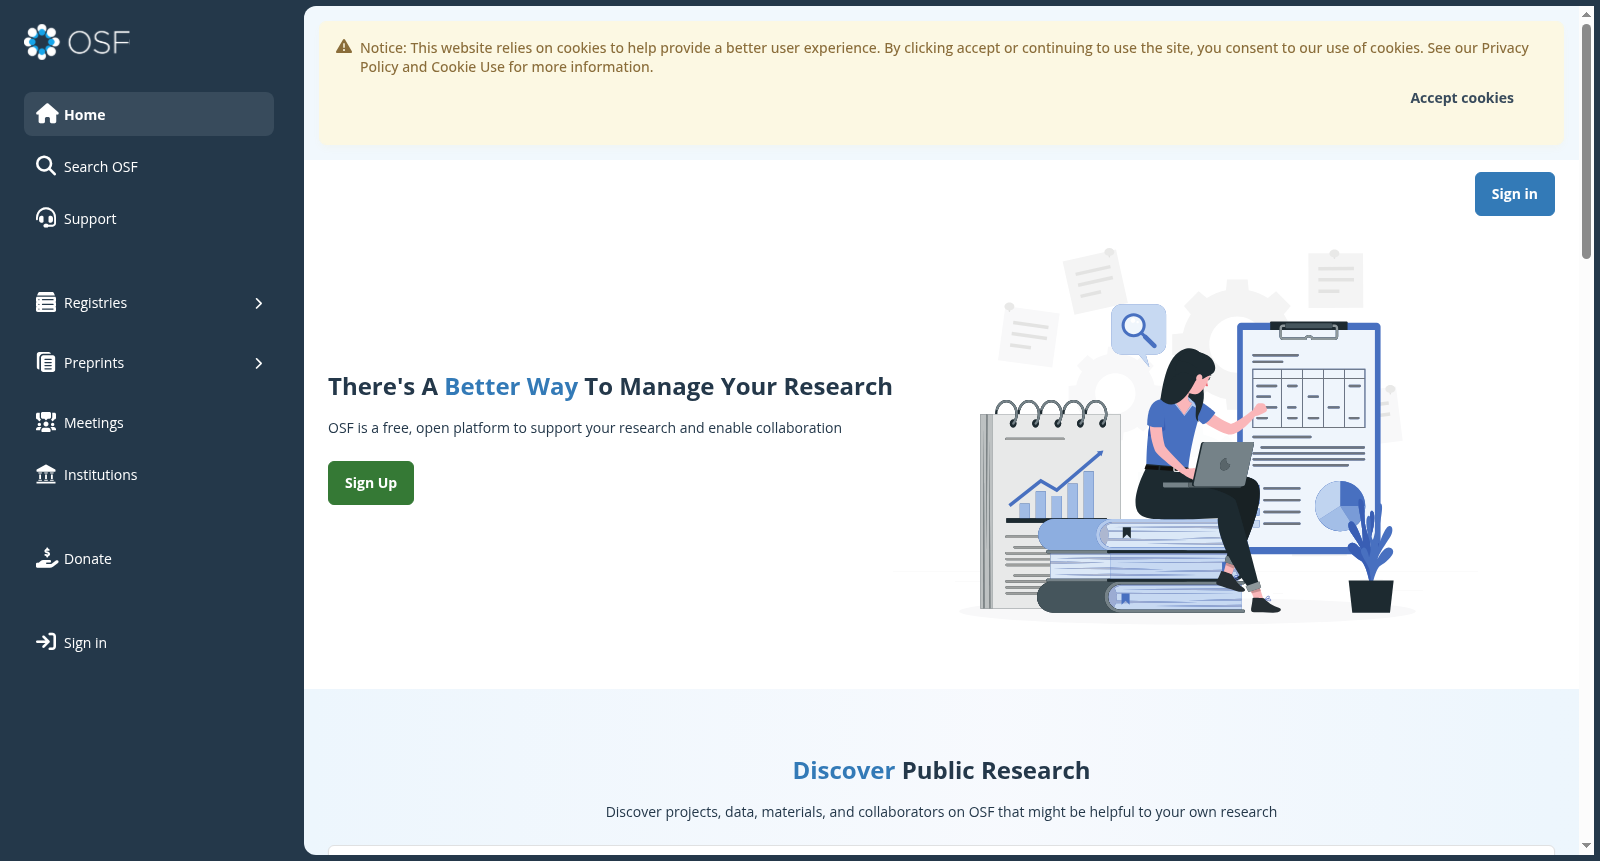Open the Donate link text
Screen dimensions: 1600x861
tap(87, 559)
